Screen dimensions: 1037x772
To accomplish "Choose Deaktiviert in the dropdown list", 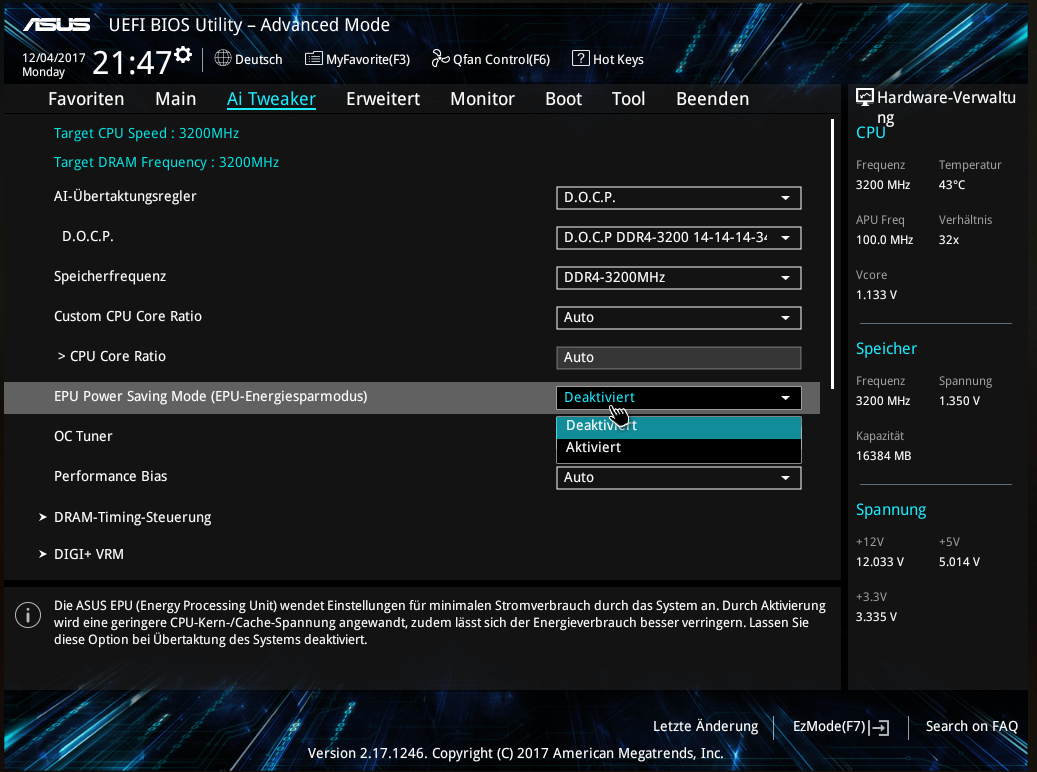I will 679,426.
